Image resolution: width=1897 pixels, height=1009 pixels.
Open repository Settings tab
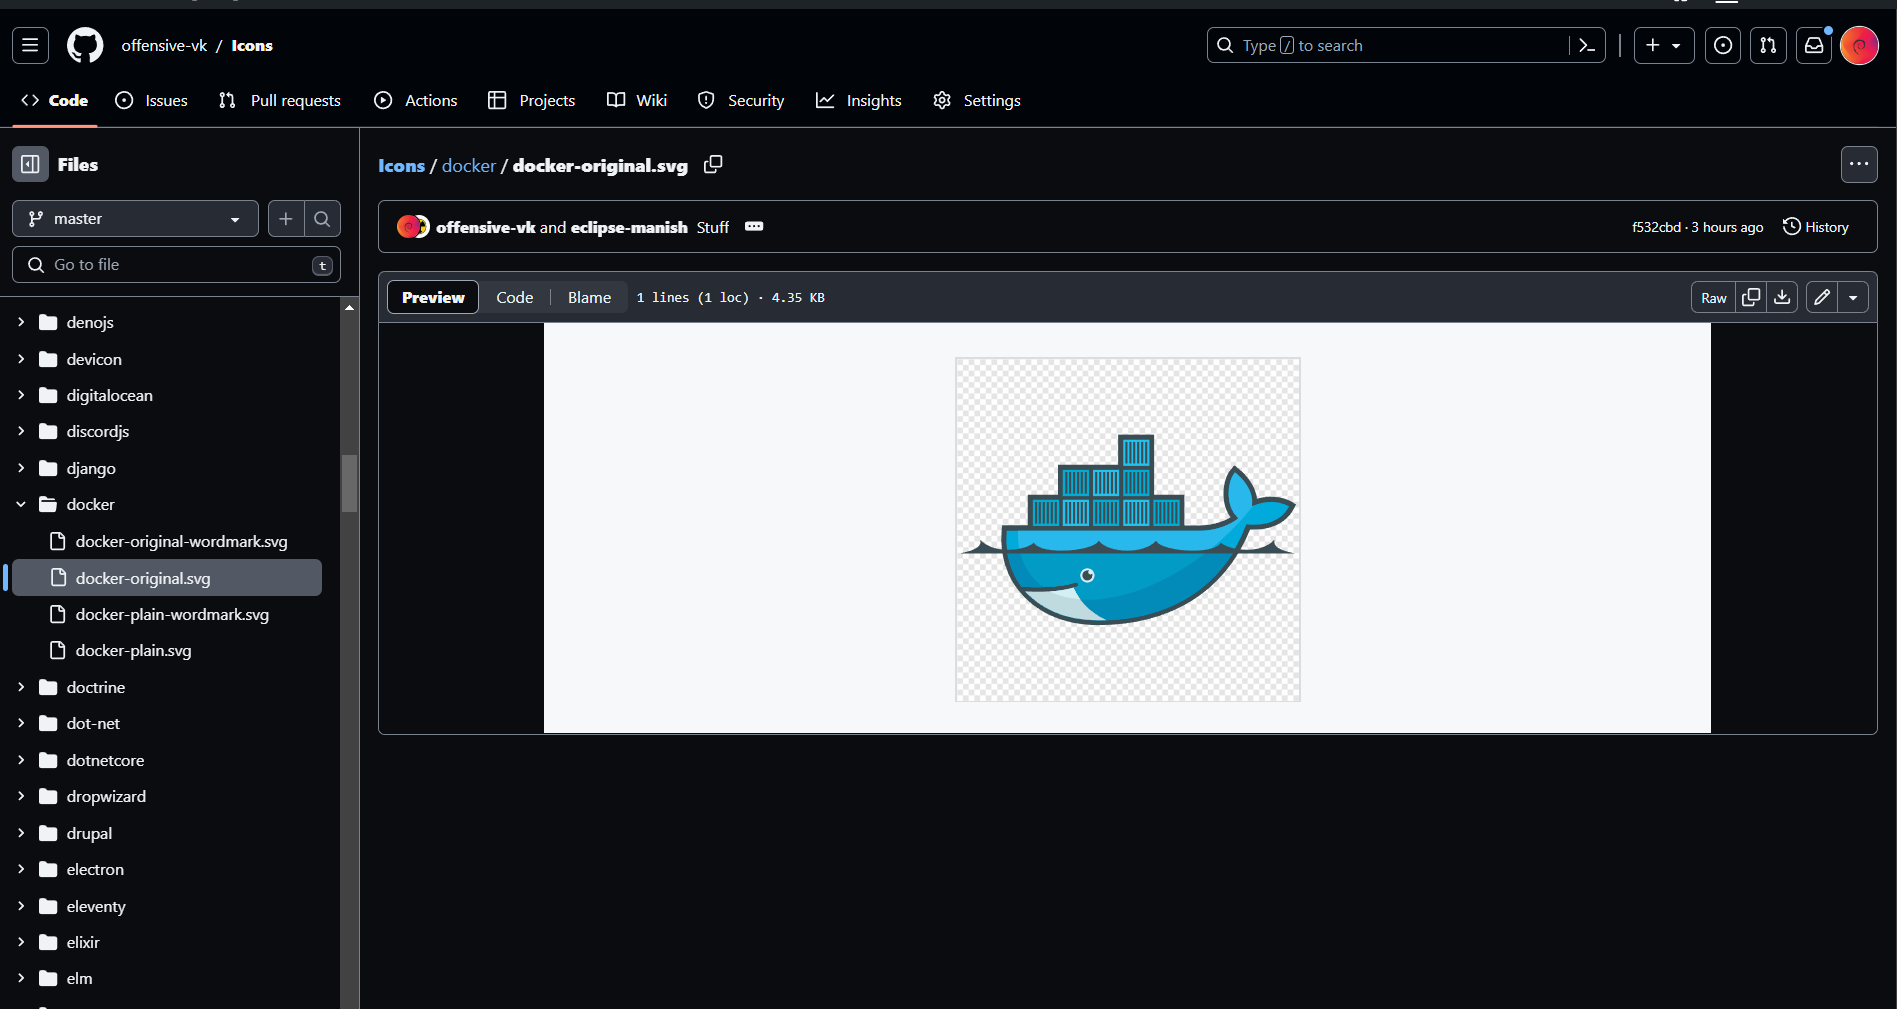coord(977,100)
